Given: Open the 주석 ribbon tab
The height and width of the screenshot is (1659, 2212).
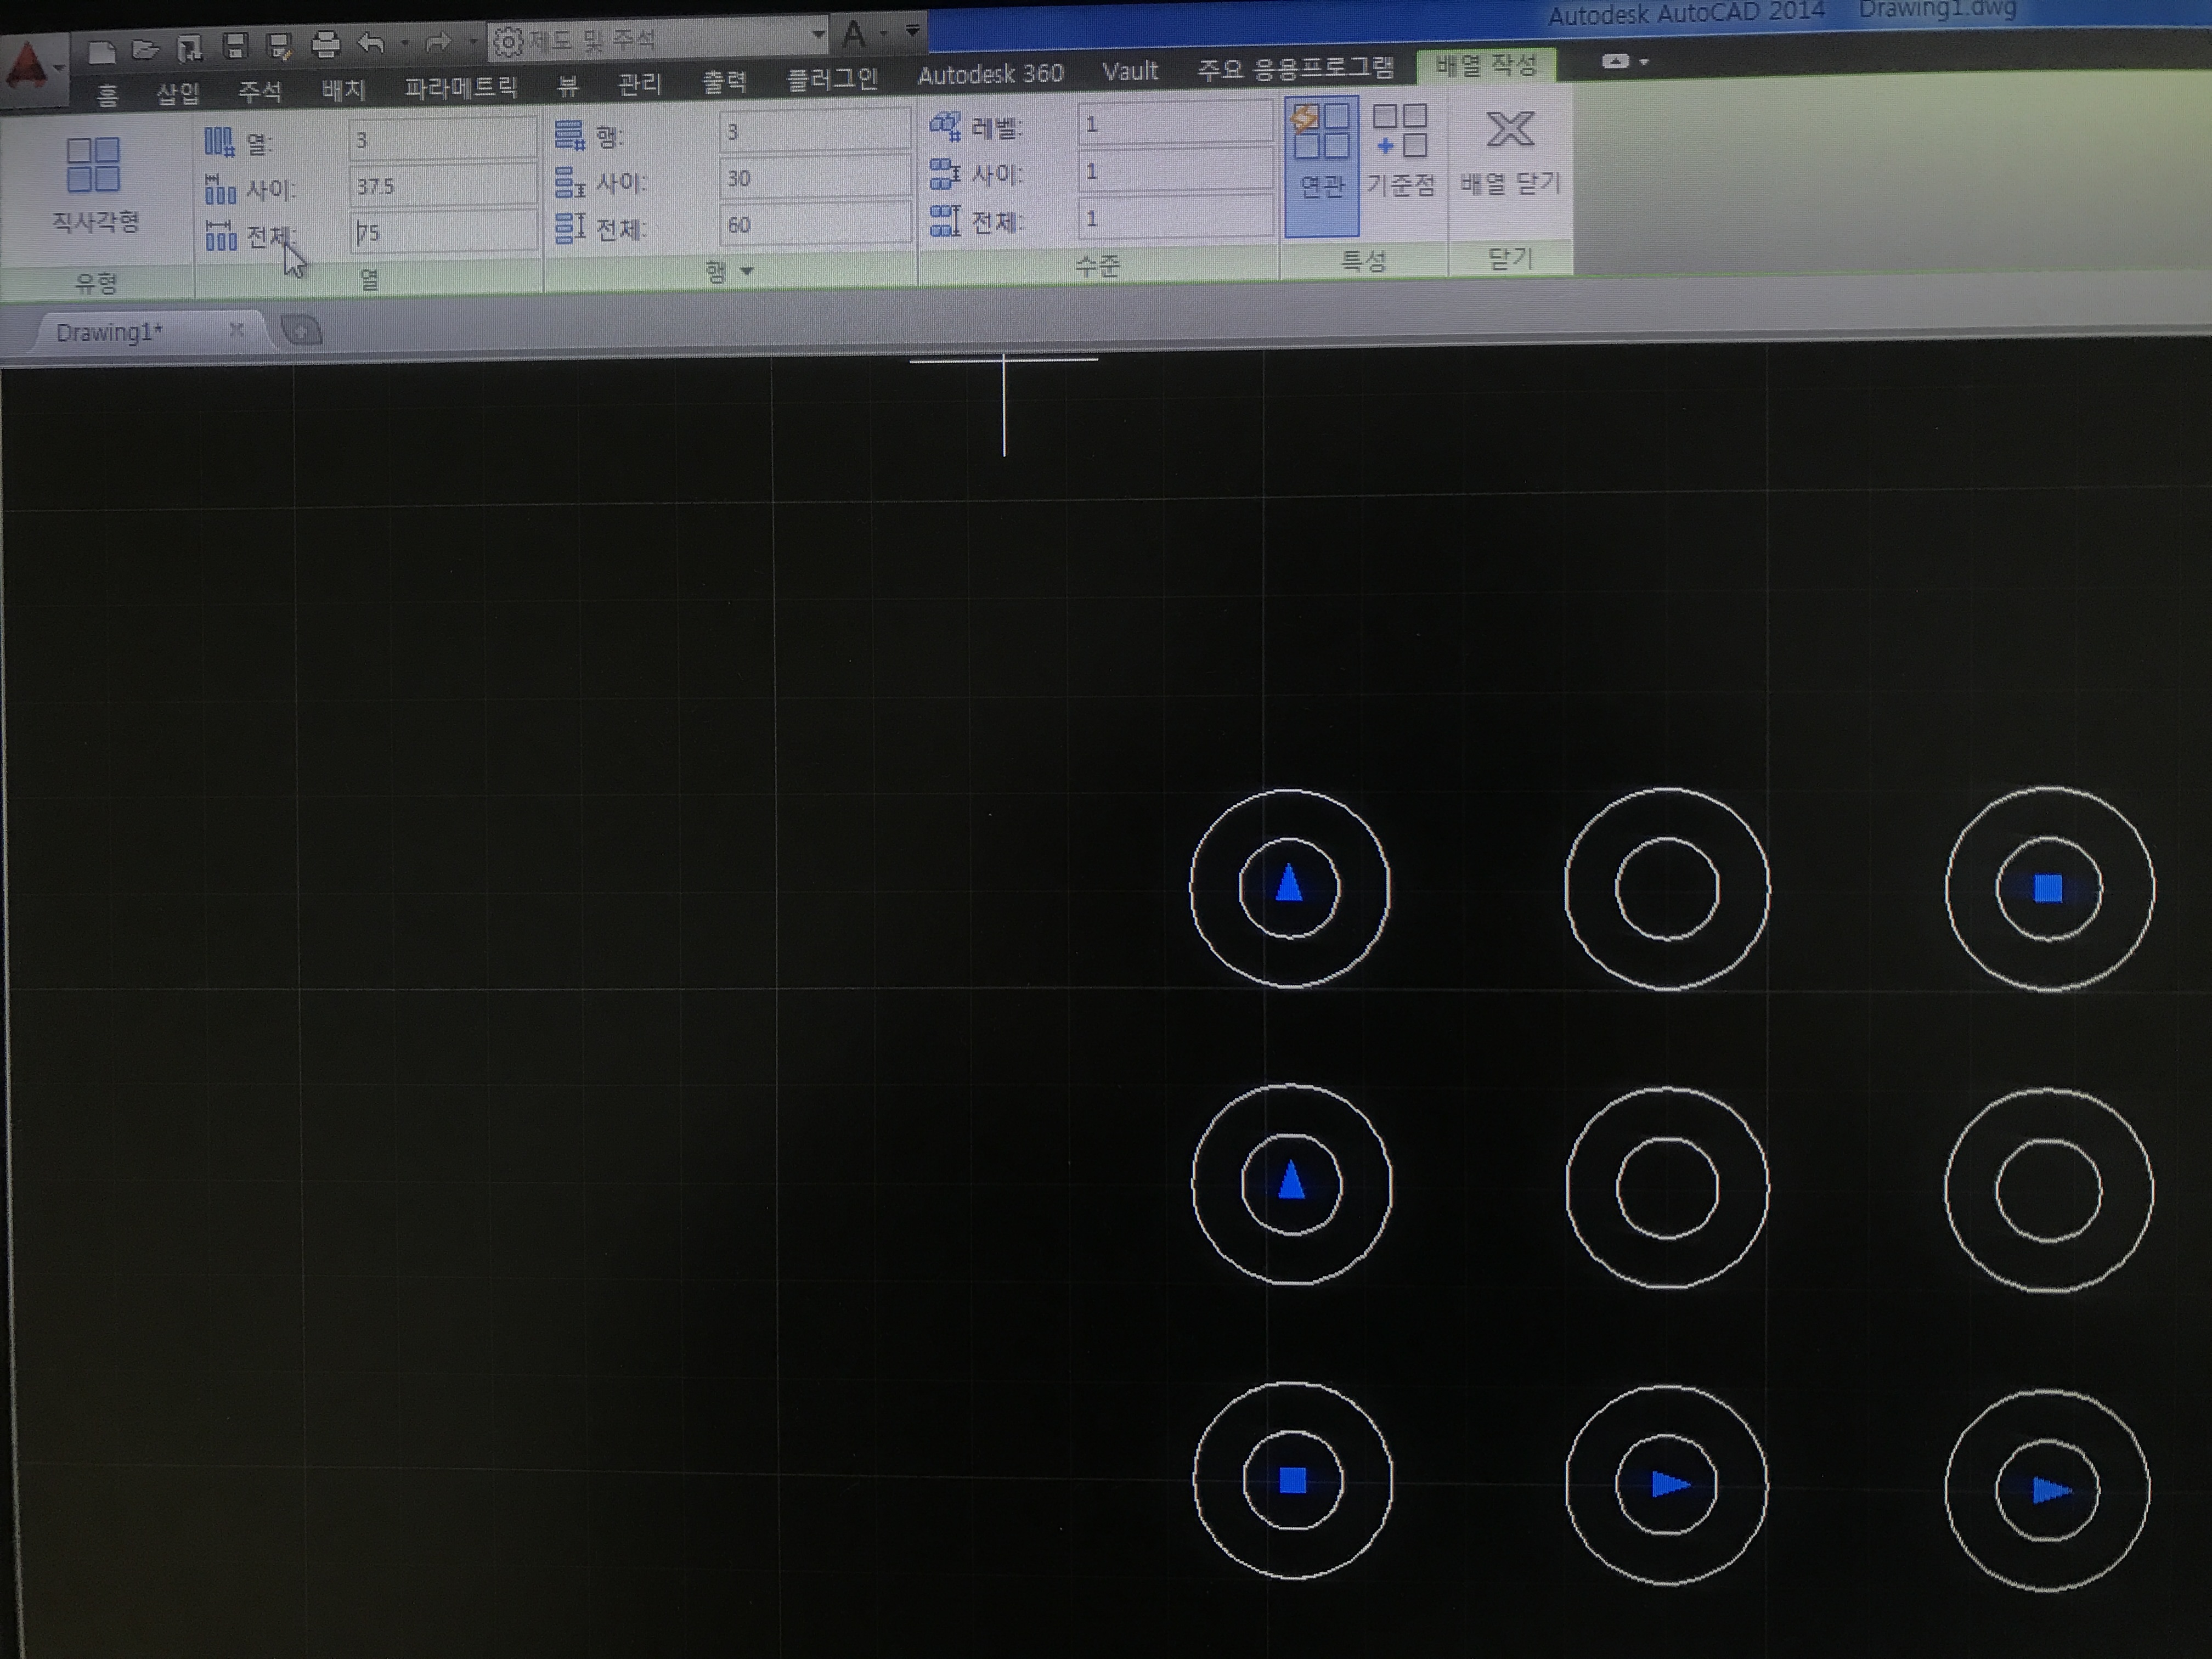Looking at the screenshot, I should point(260,92).
